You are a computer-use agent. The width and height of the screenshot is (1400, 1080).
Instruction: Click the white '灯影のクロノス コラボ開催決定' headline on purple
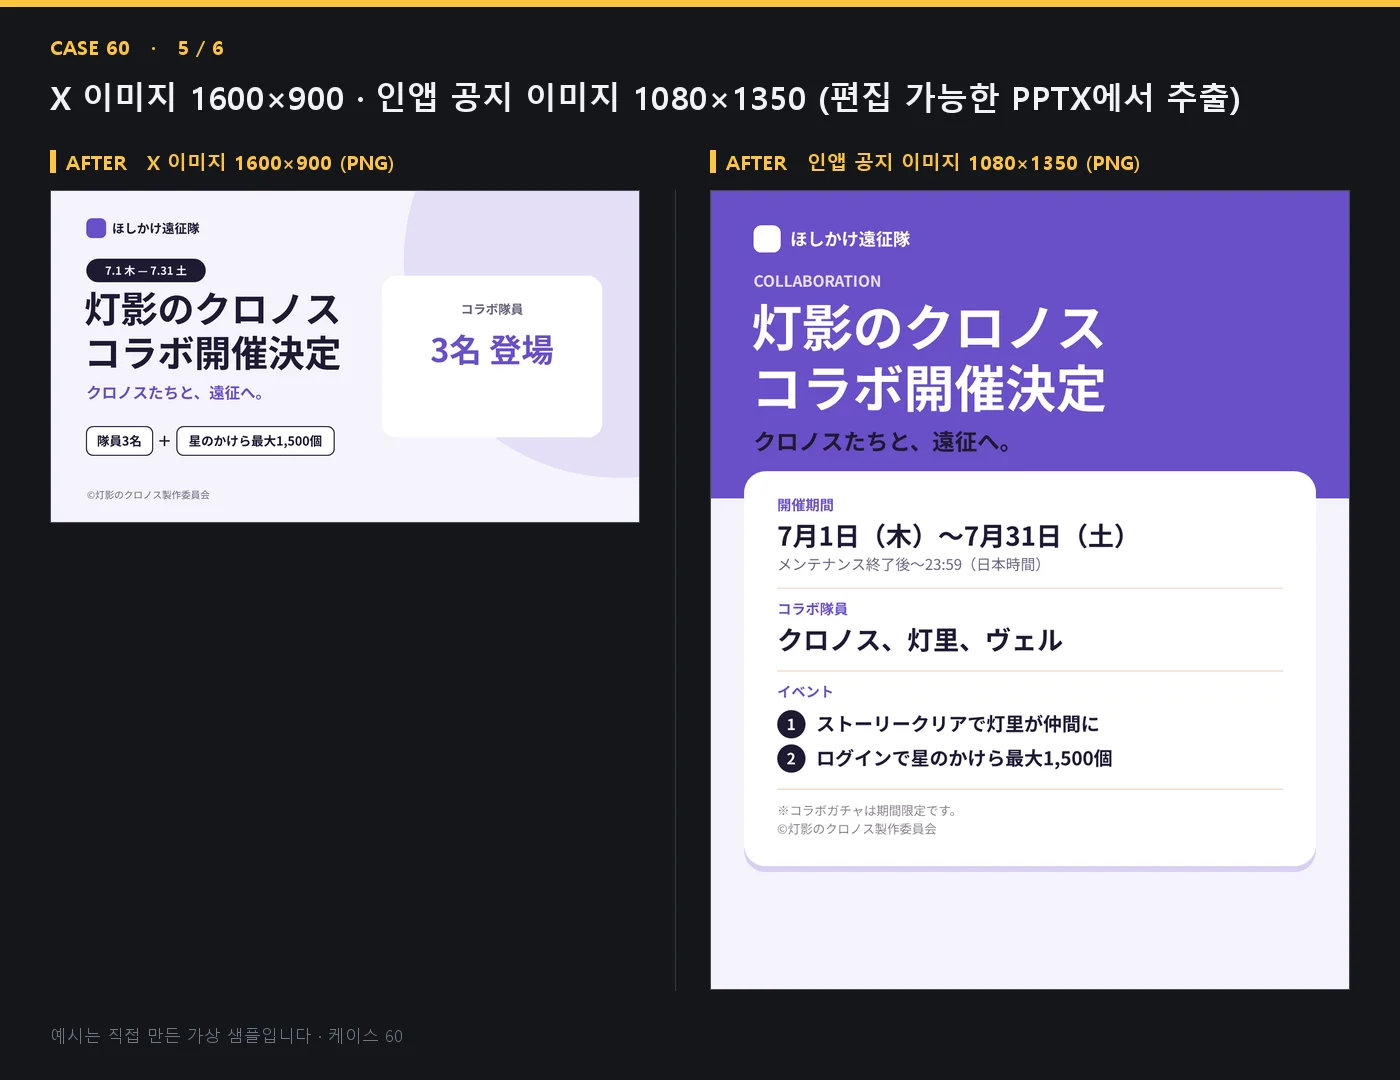tap(929, 358)
